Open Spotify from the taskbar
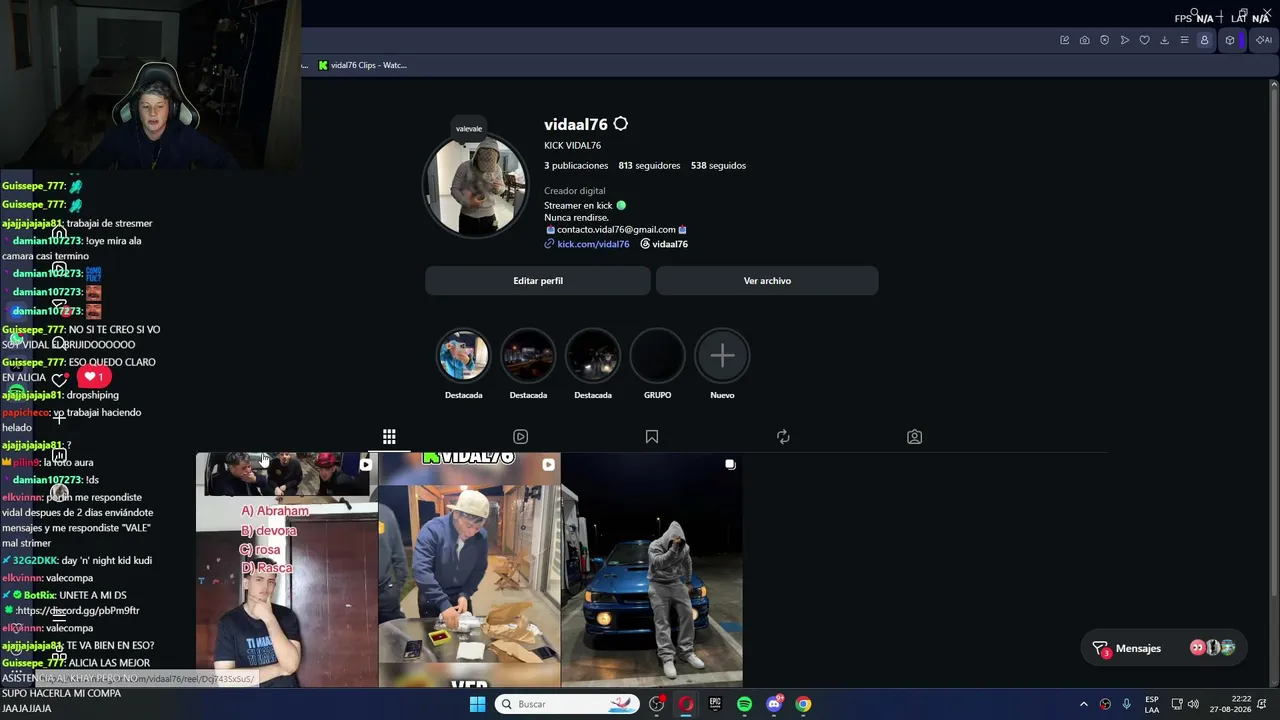Image resolution: width=1280 pixels, height=720 pixels. [744, 704]
